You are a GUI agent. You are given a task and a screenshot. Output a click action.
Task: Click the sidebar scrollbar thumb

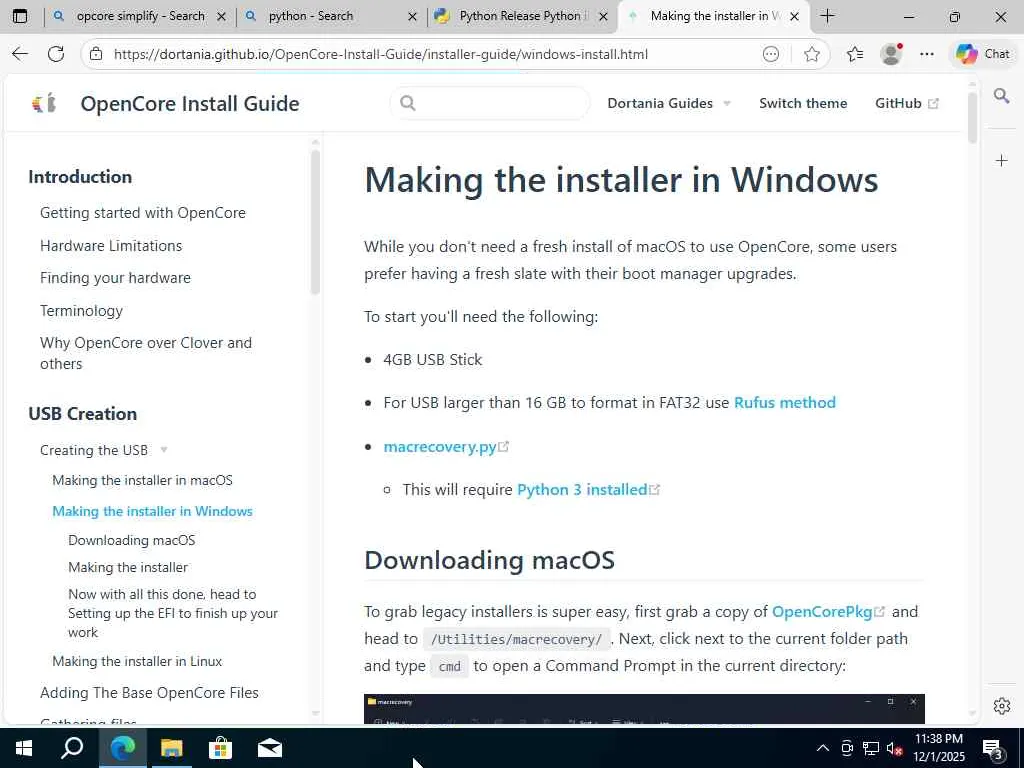pos(315,222)
